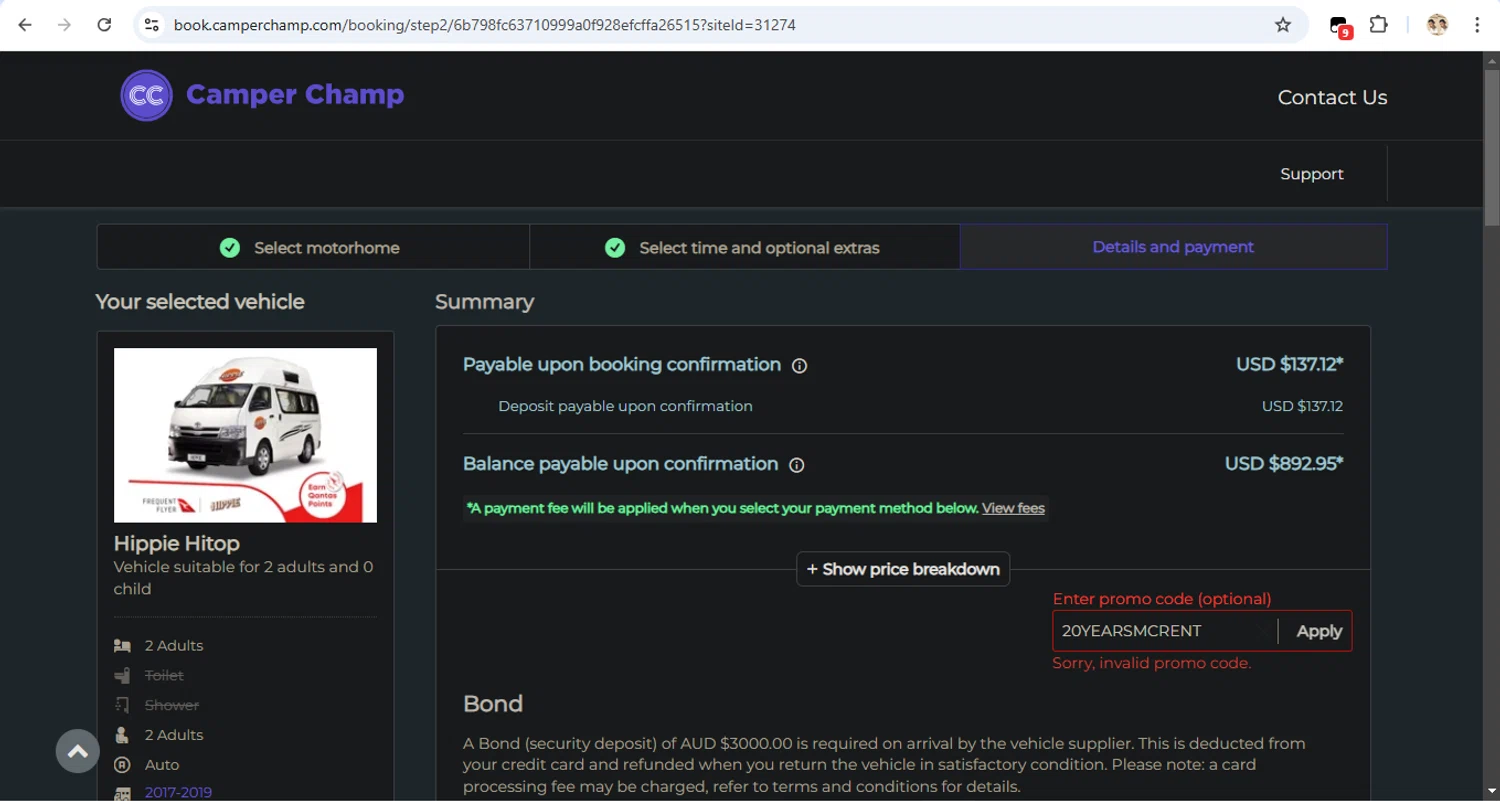Open Chrome three-dot menu
1500x801 pixels.
pos(1477,25)
